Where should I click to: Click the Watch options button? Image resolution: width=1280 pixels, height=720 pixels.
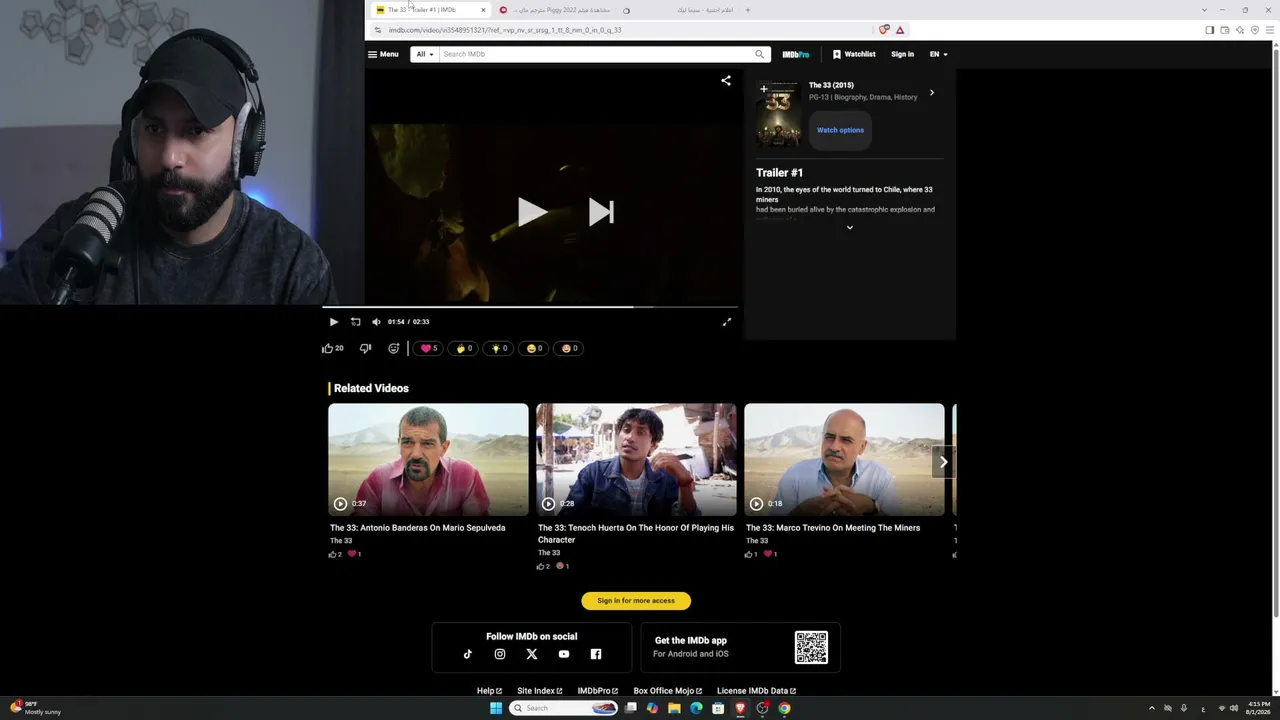840,130
